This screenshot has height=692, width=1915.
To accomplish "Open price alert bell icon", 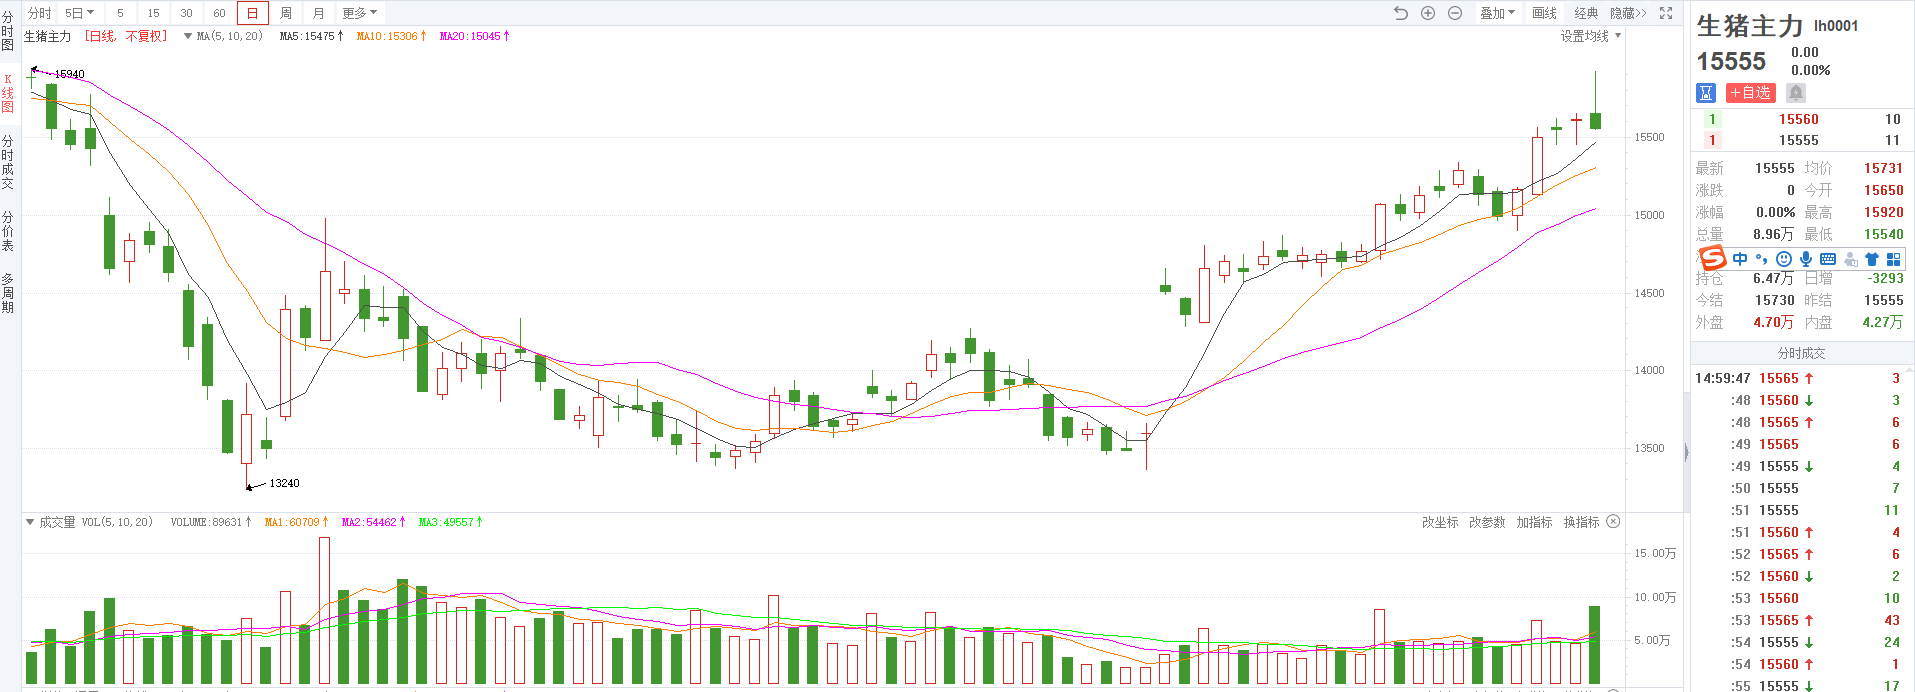I will point(1796,93).
